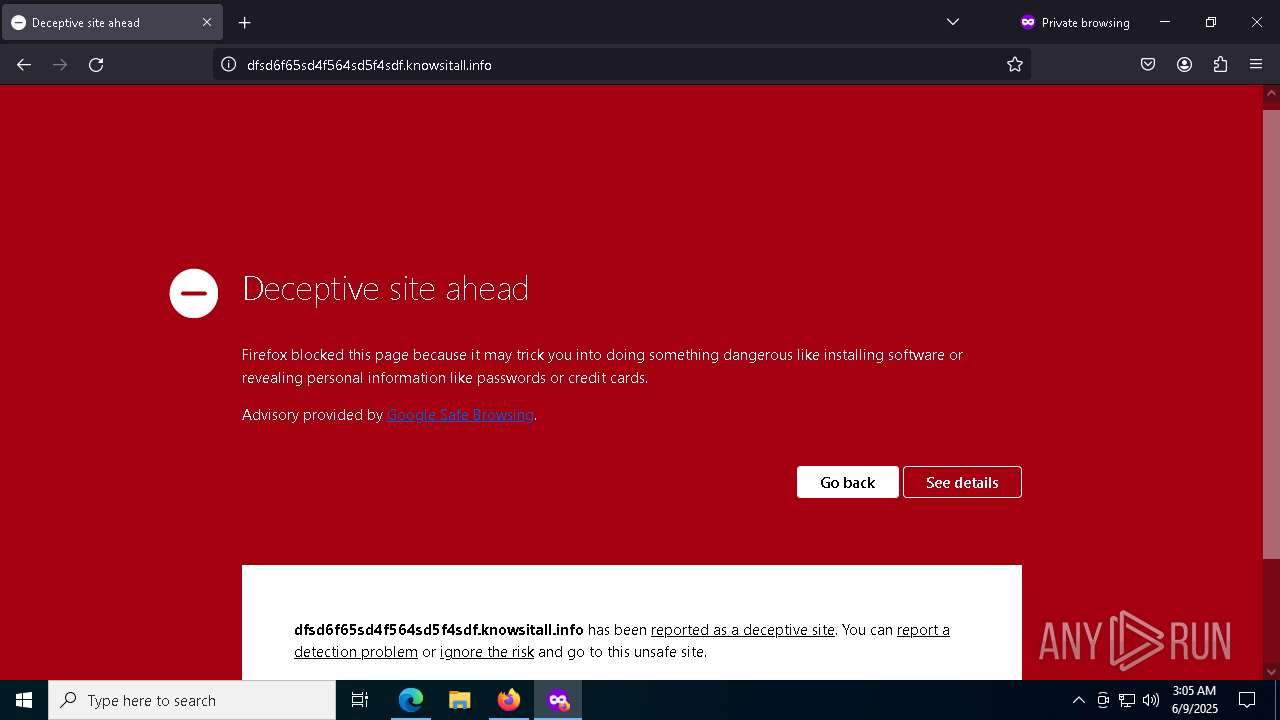This screenshot has height=720, width=1280.
Task: Click the See details button
Action: pos(962,482)
